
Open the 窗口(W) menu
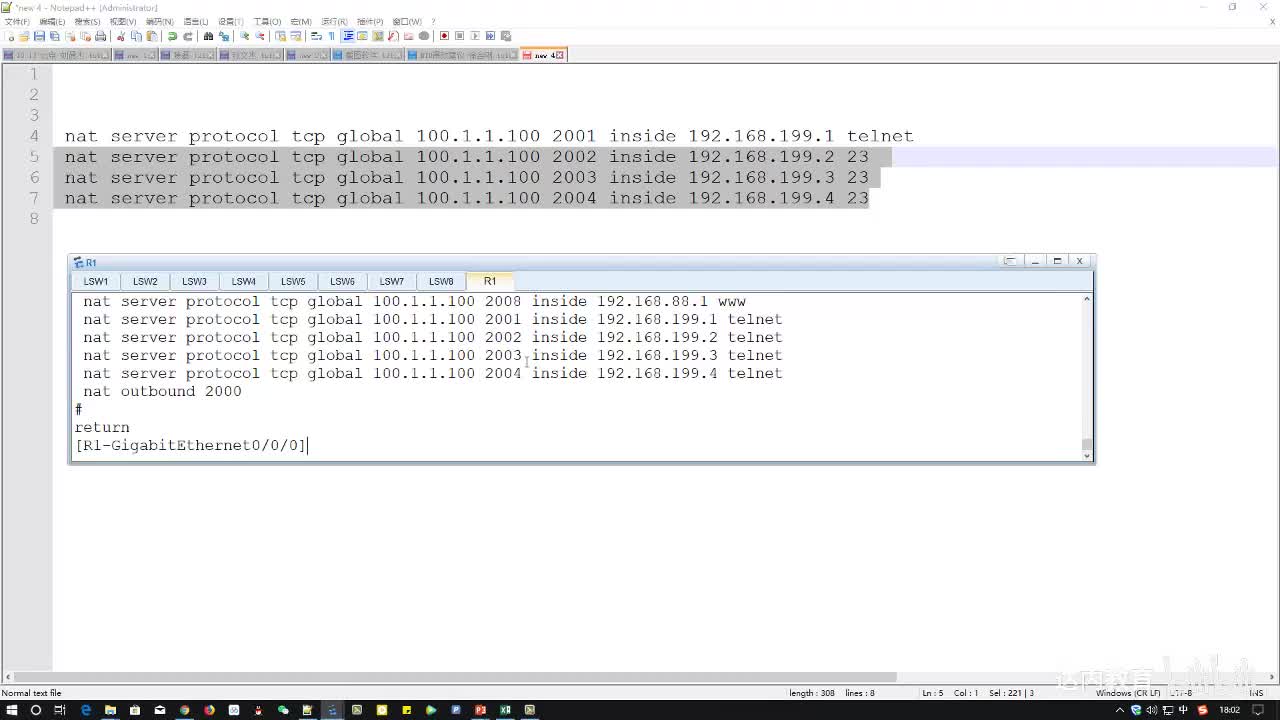[x=407, y=21]
